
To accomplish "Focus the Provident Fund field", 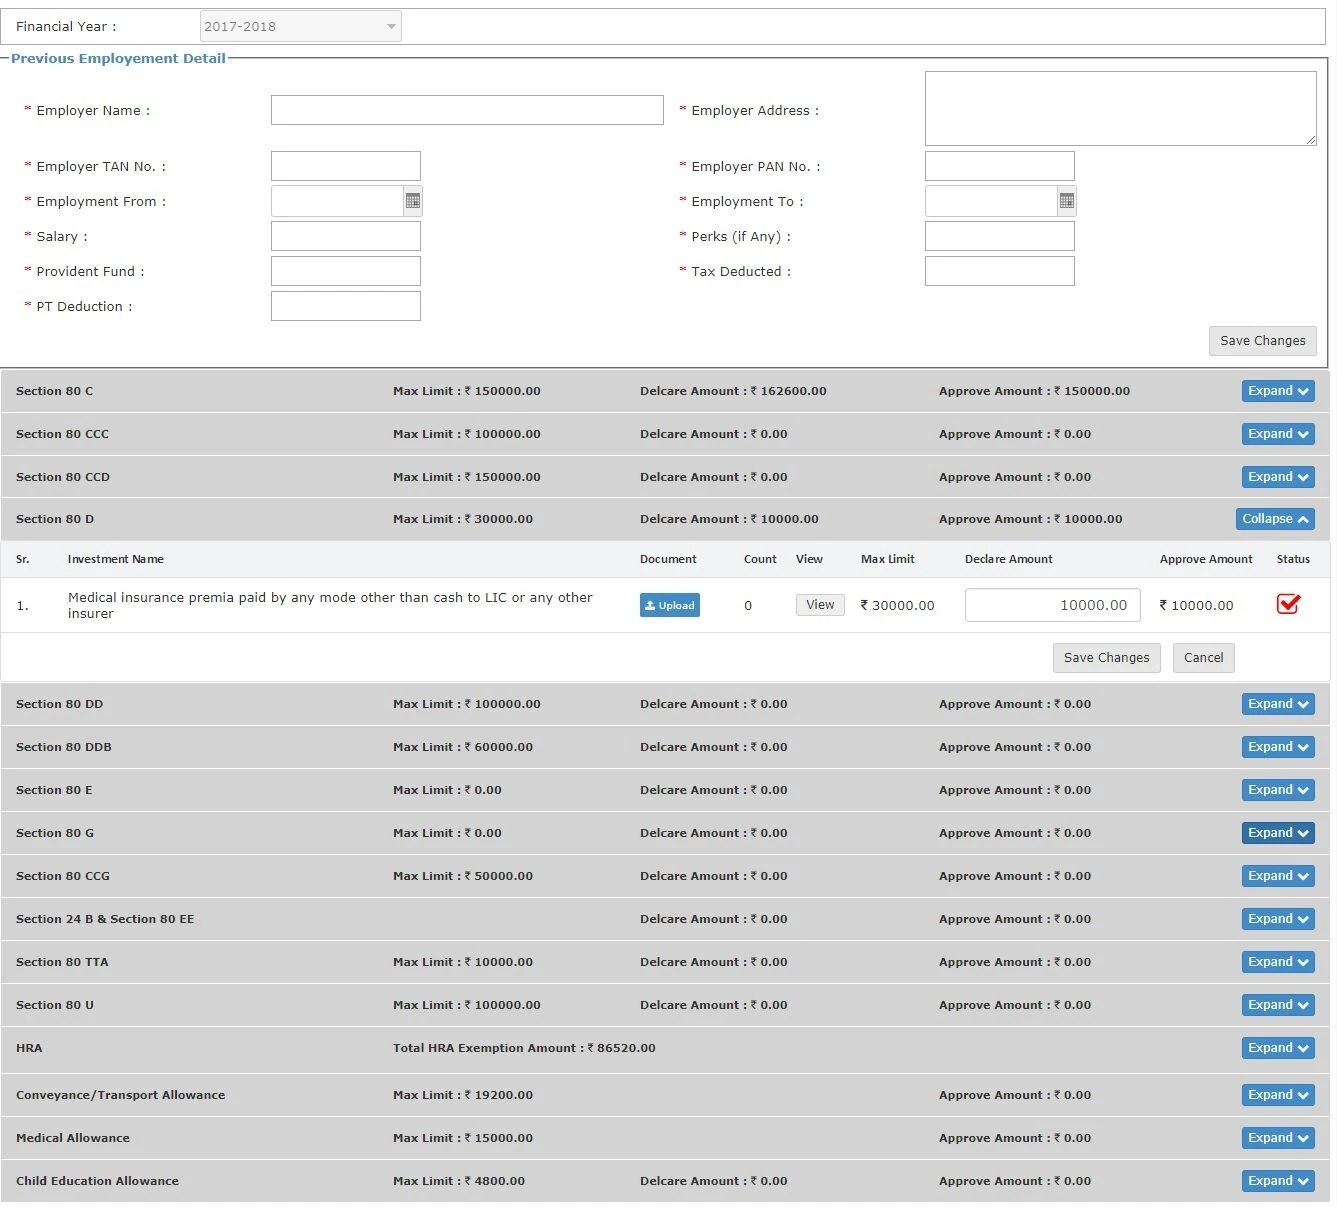I will click(345, 271).
